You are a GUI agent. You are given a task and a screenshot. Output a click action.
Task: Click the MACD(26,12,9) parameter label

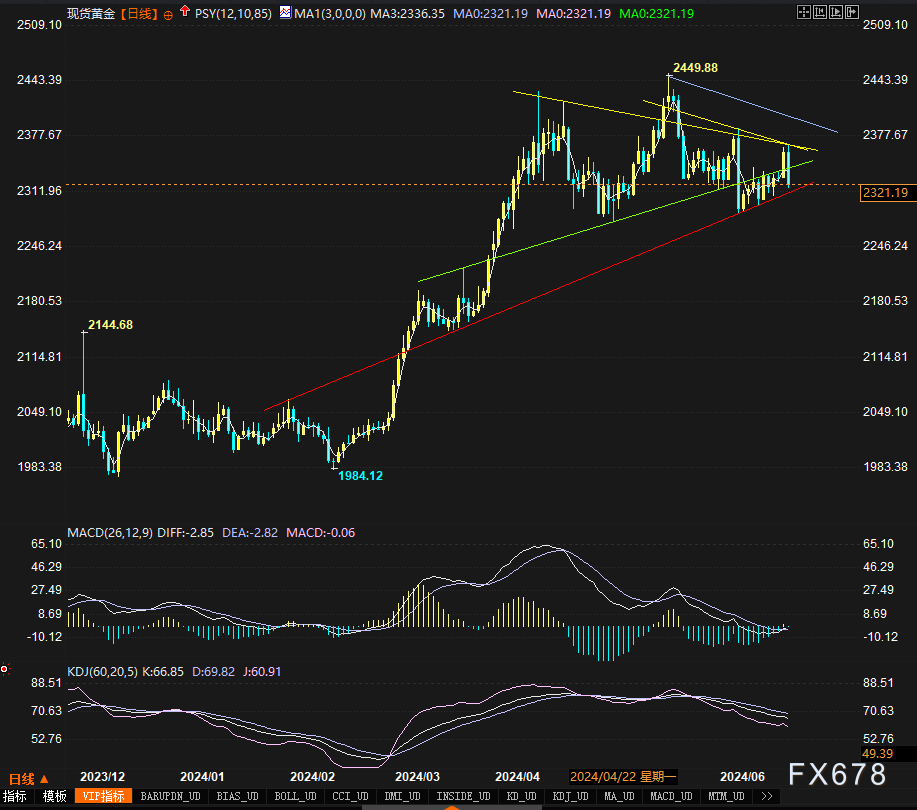[110, 532]
